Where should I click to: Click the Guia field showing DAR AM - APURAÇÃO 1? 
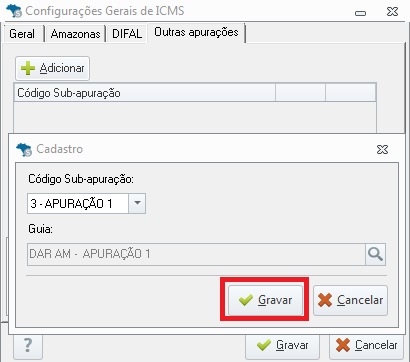pyautogui.click(x=196, y=254)
